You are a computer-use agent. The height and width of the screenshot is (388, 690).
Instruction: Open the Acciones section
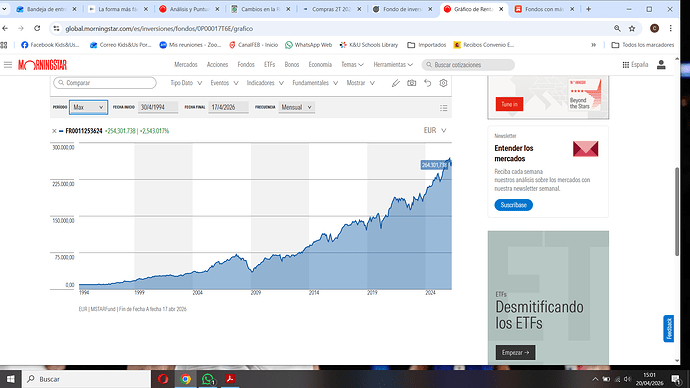217,65
